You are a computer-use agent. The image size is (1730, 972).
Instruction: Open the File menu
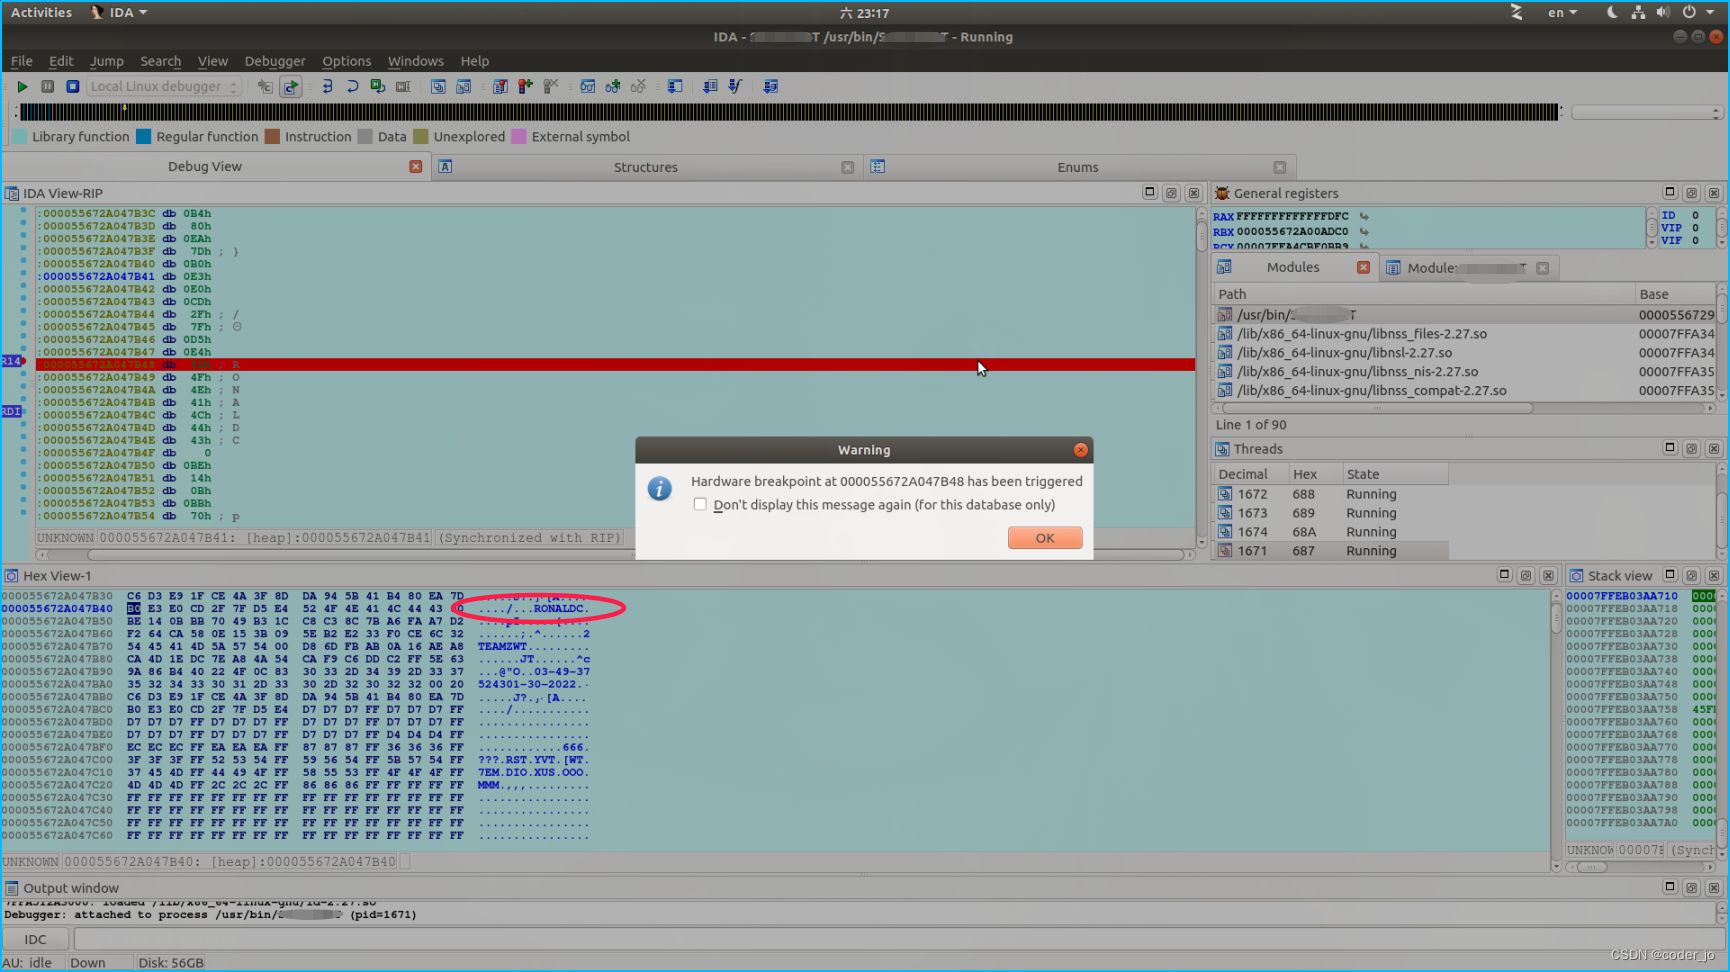tap(21, 61)
